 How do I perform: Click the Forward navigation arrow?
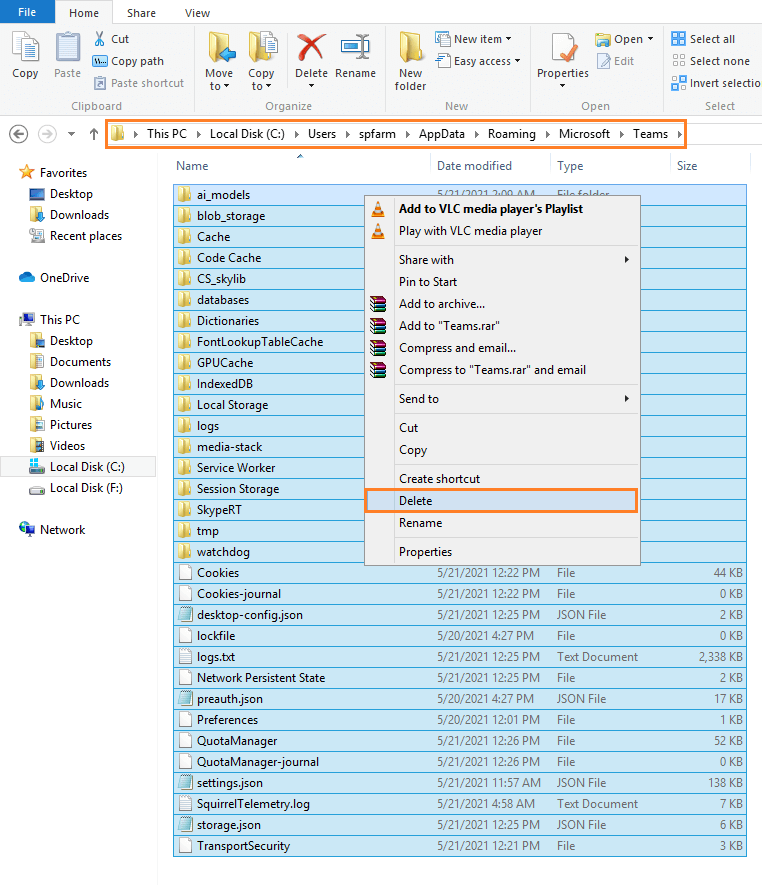[x=47, y=134]
